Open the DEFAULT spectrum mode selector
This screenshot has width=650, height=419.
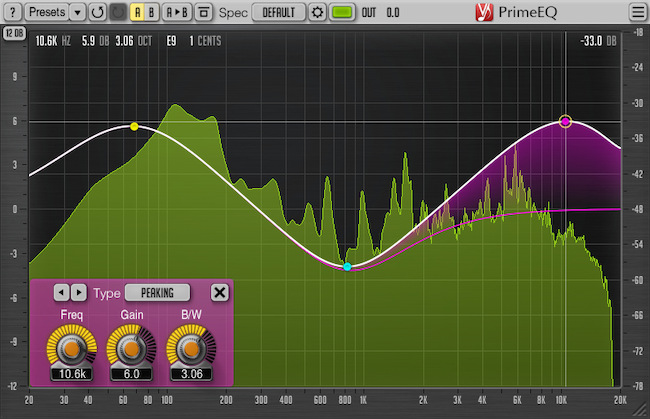click(279, 12)
